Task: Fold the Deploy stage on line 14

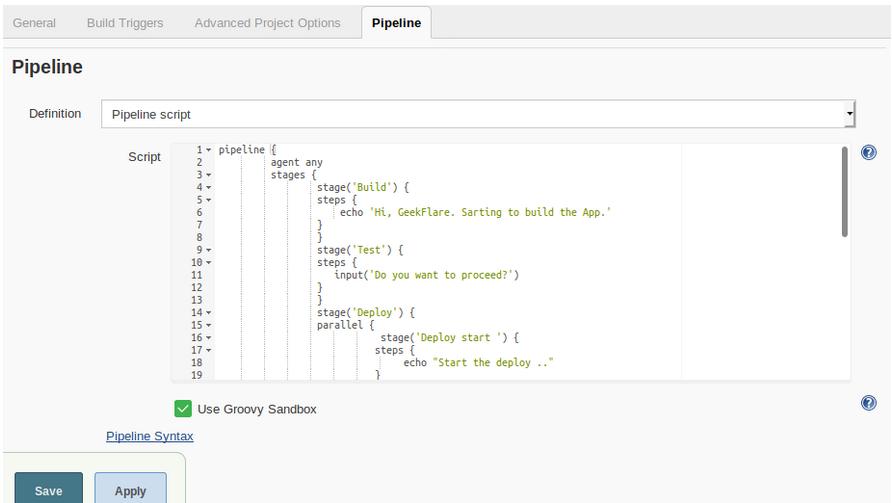Action: point(208,313)
